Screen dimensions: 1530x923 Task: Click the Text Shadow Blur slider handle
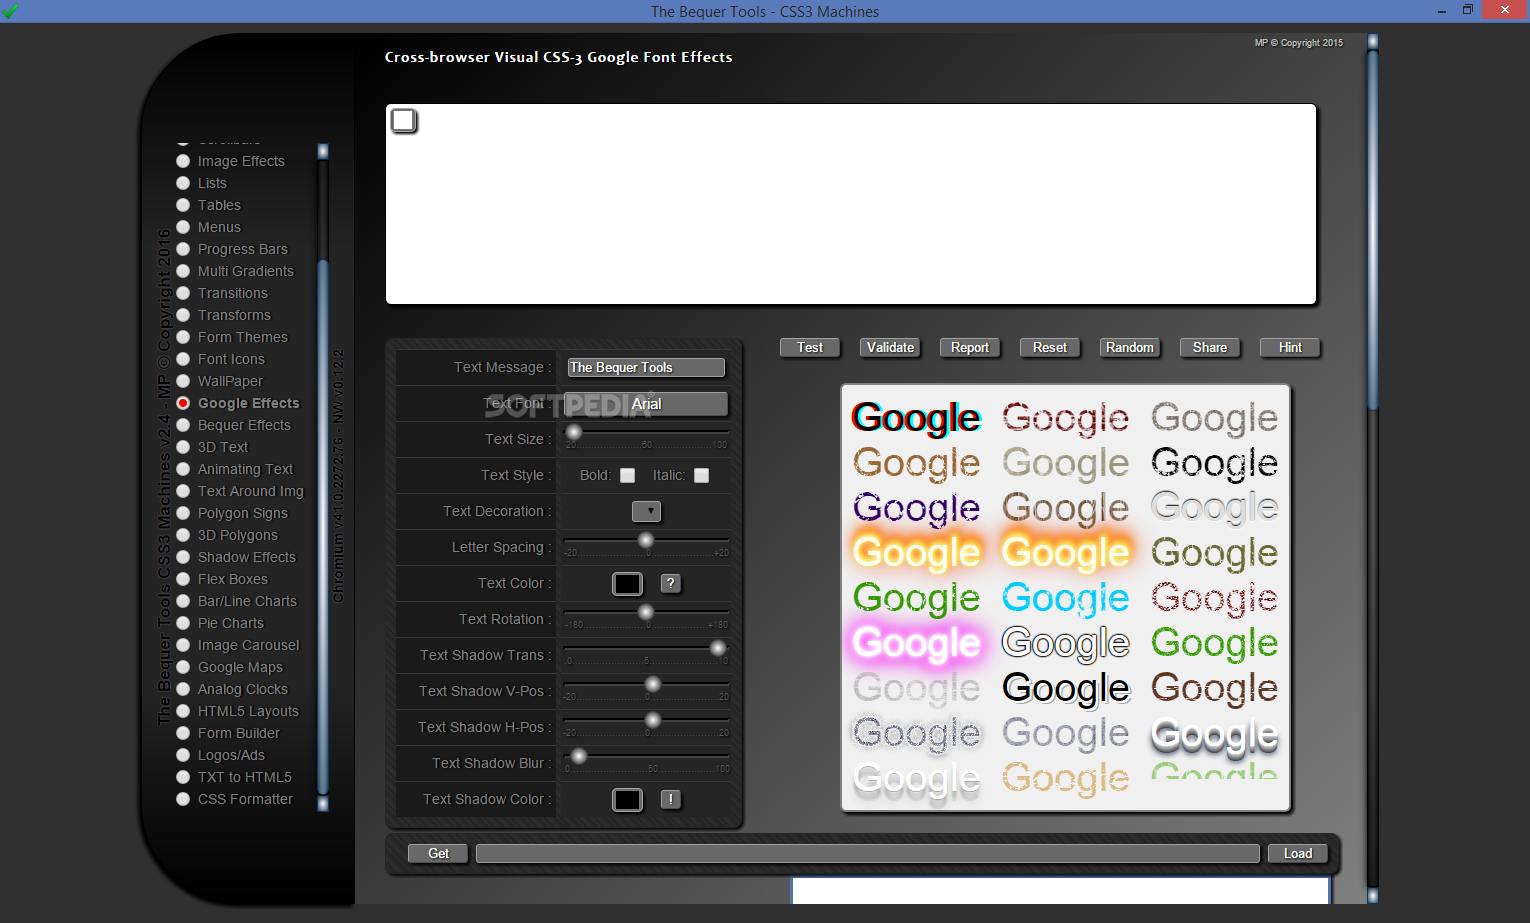click(579, 756)
